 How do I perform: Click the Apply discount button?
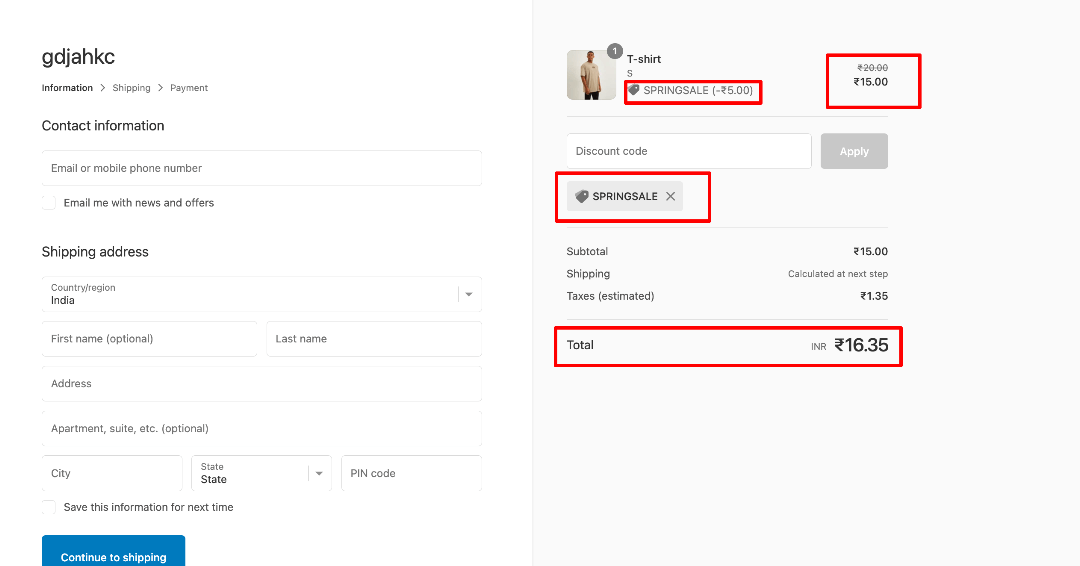pyautogui.click(x=854, y=151)
